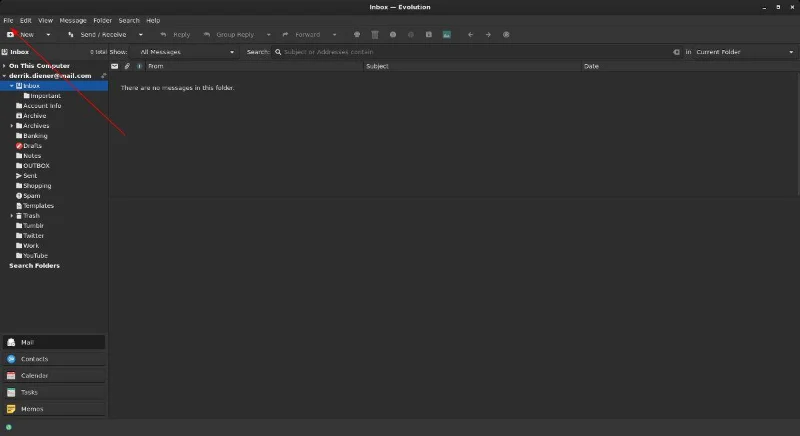The height and width of the screenshot is (436, 800).
Task: Click the Send / Receive button
Action: pyautogui.click(x=97, y=35)
